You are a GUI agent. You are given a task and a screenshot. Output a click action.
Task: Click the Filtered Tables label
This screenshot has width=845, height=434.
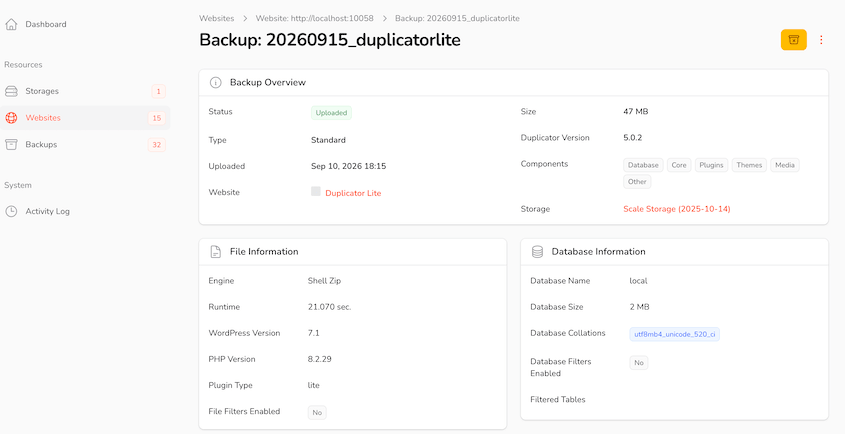click(x=558, y=399)
